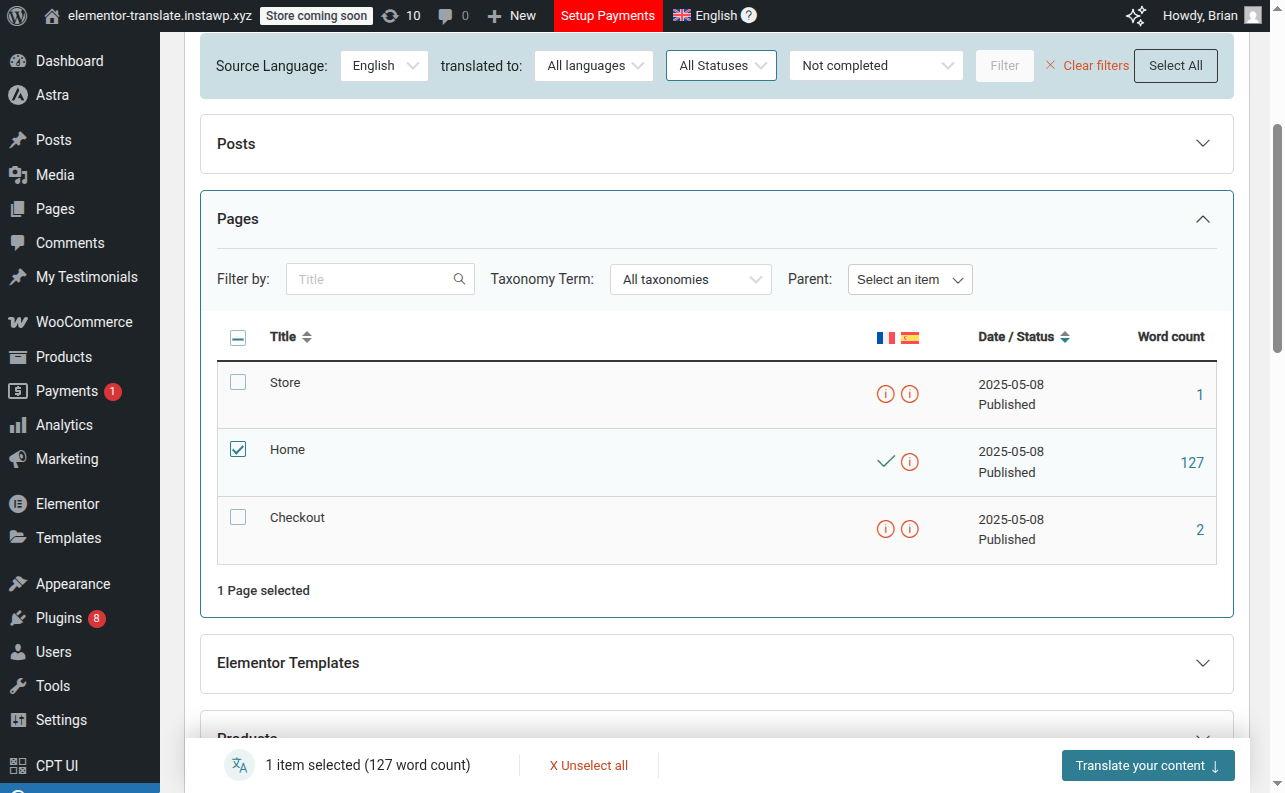The height and width of the screenshot is (793, 1285).
Task: Check the Store page checkbox
Action: pos(238,382)
